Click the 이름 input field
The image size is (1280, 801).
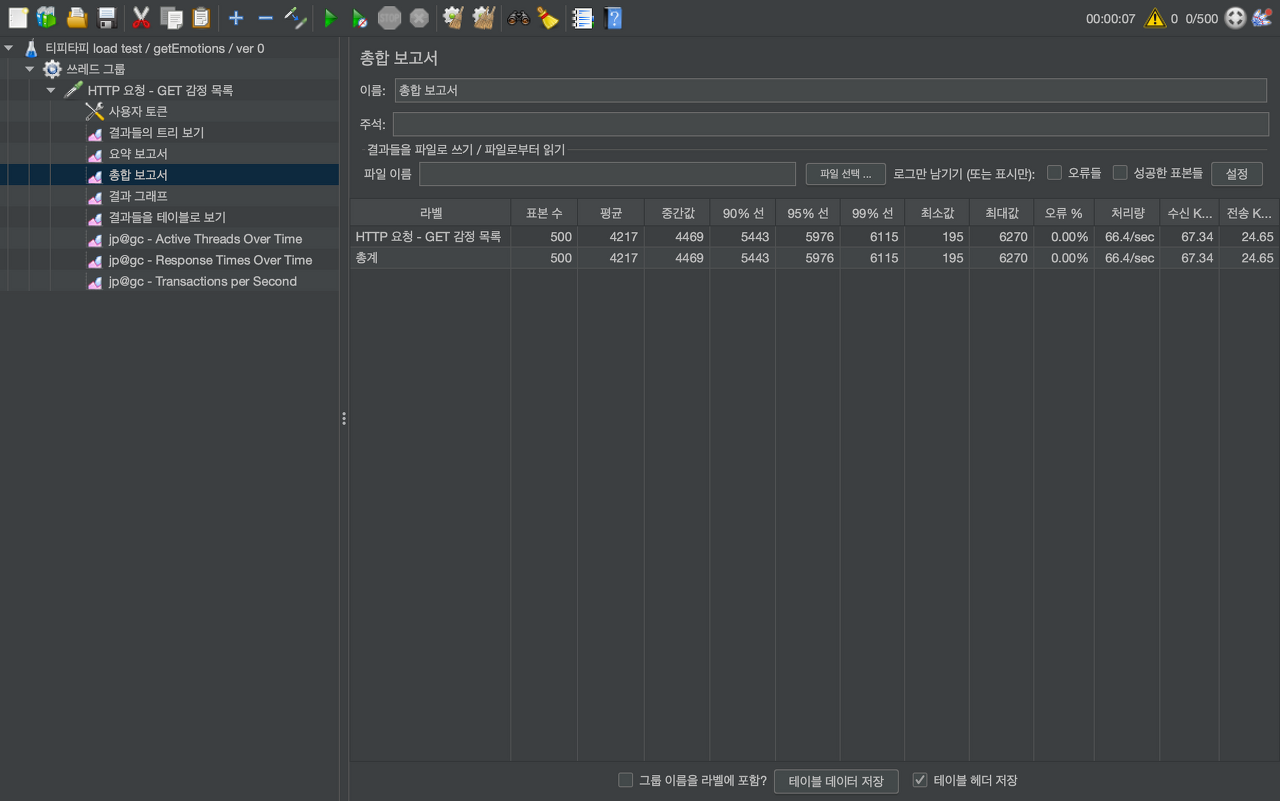832,90
